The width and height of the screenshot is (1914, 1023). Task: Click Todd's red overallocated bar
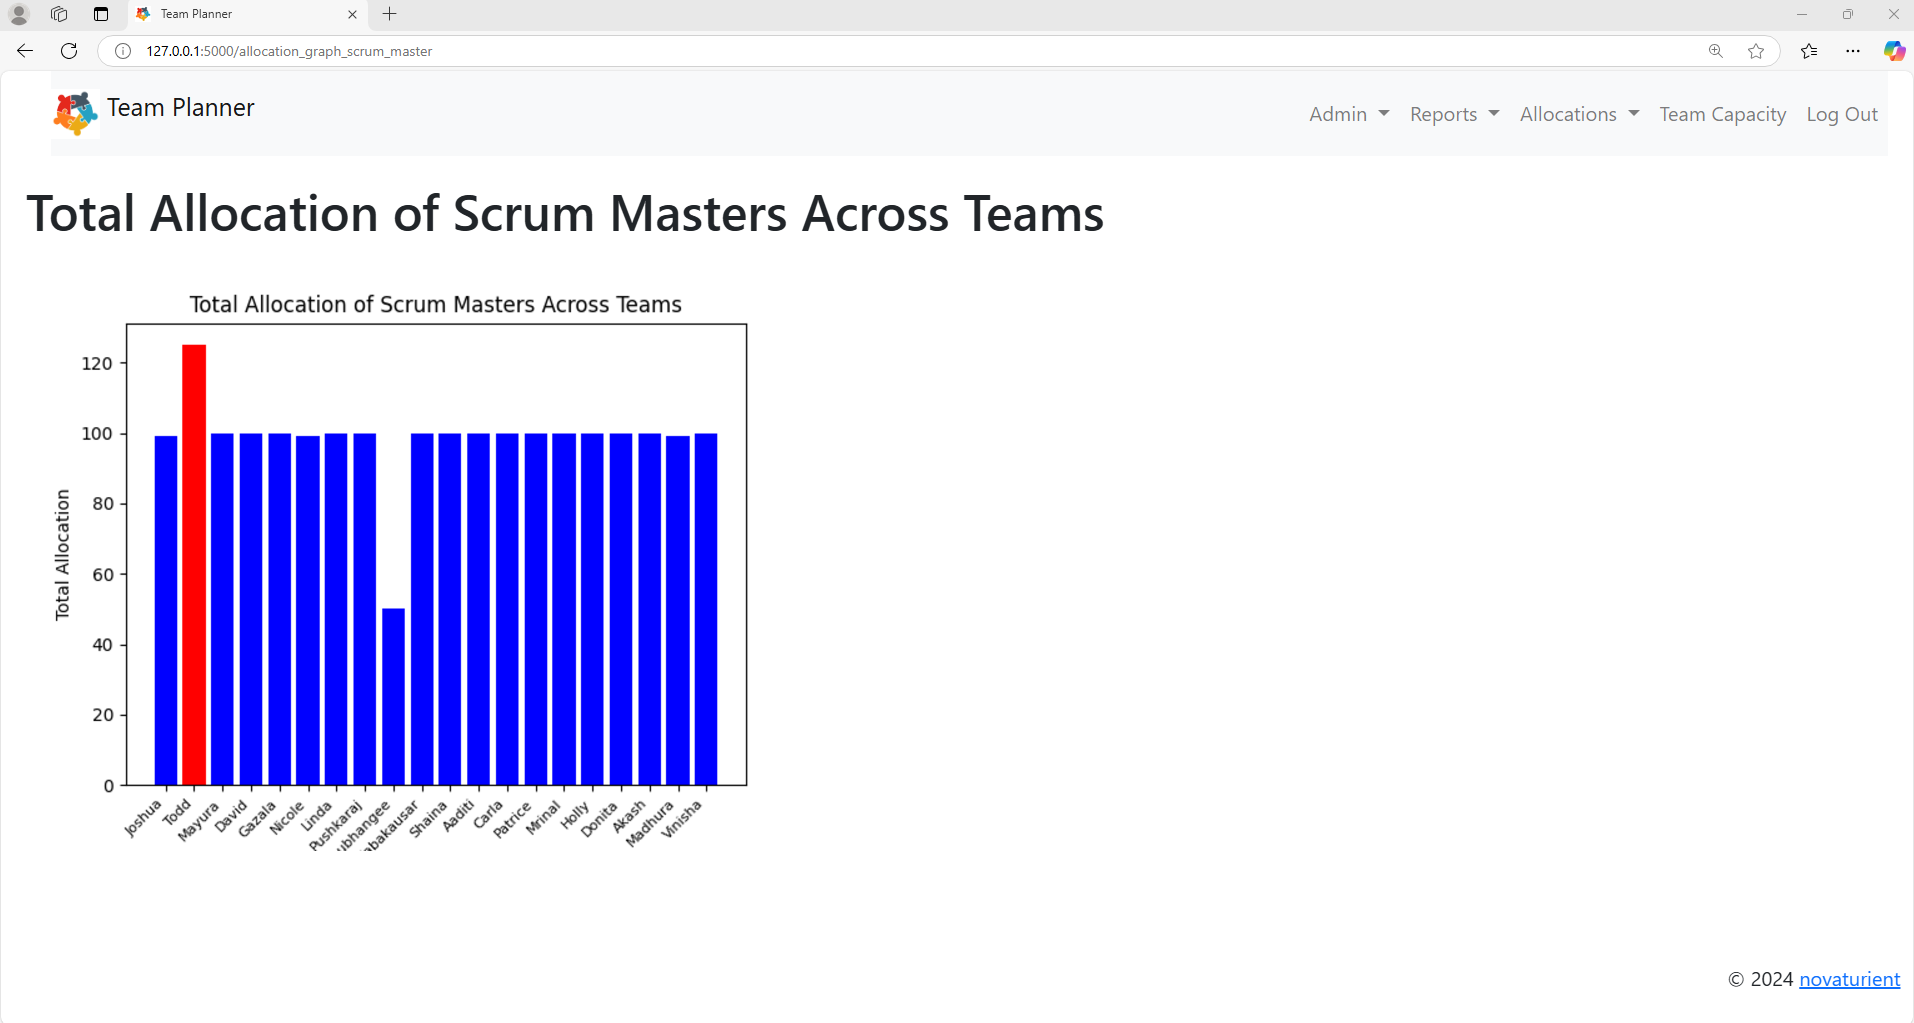point(194,565)
